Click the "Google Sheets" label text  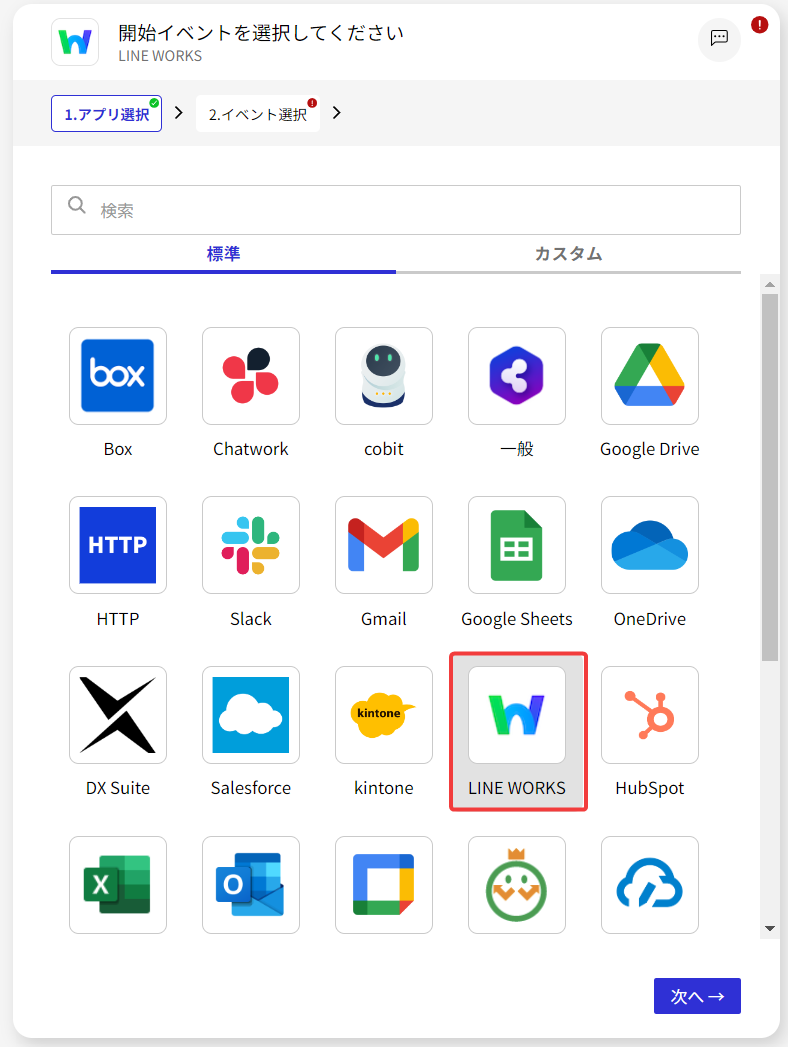(x=516, y=620)
